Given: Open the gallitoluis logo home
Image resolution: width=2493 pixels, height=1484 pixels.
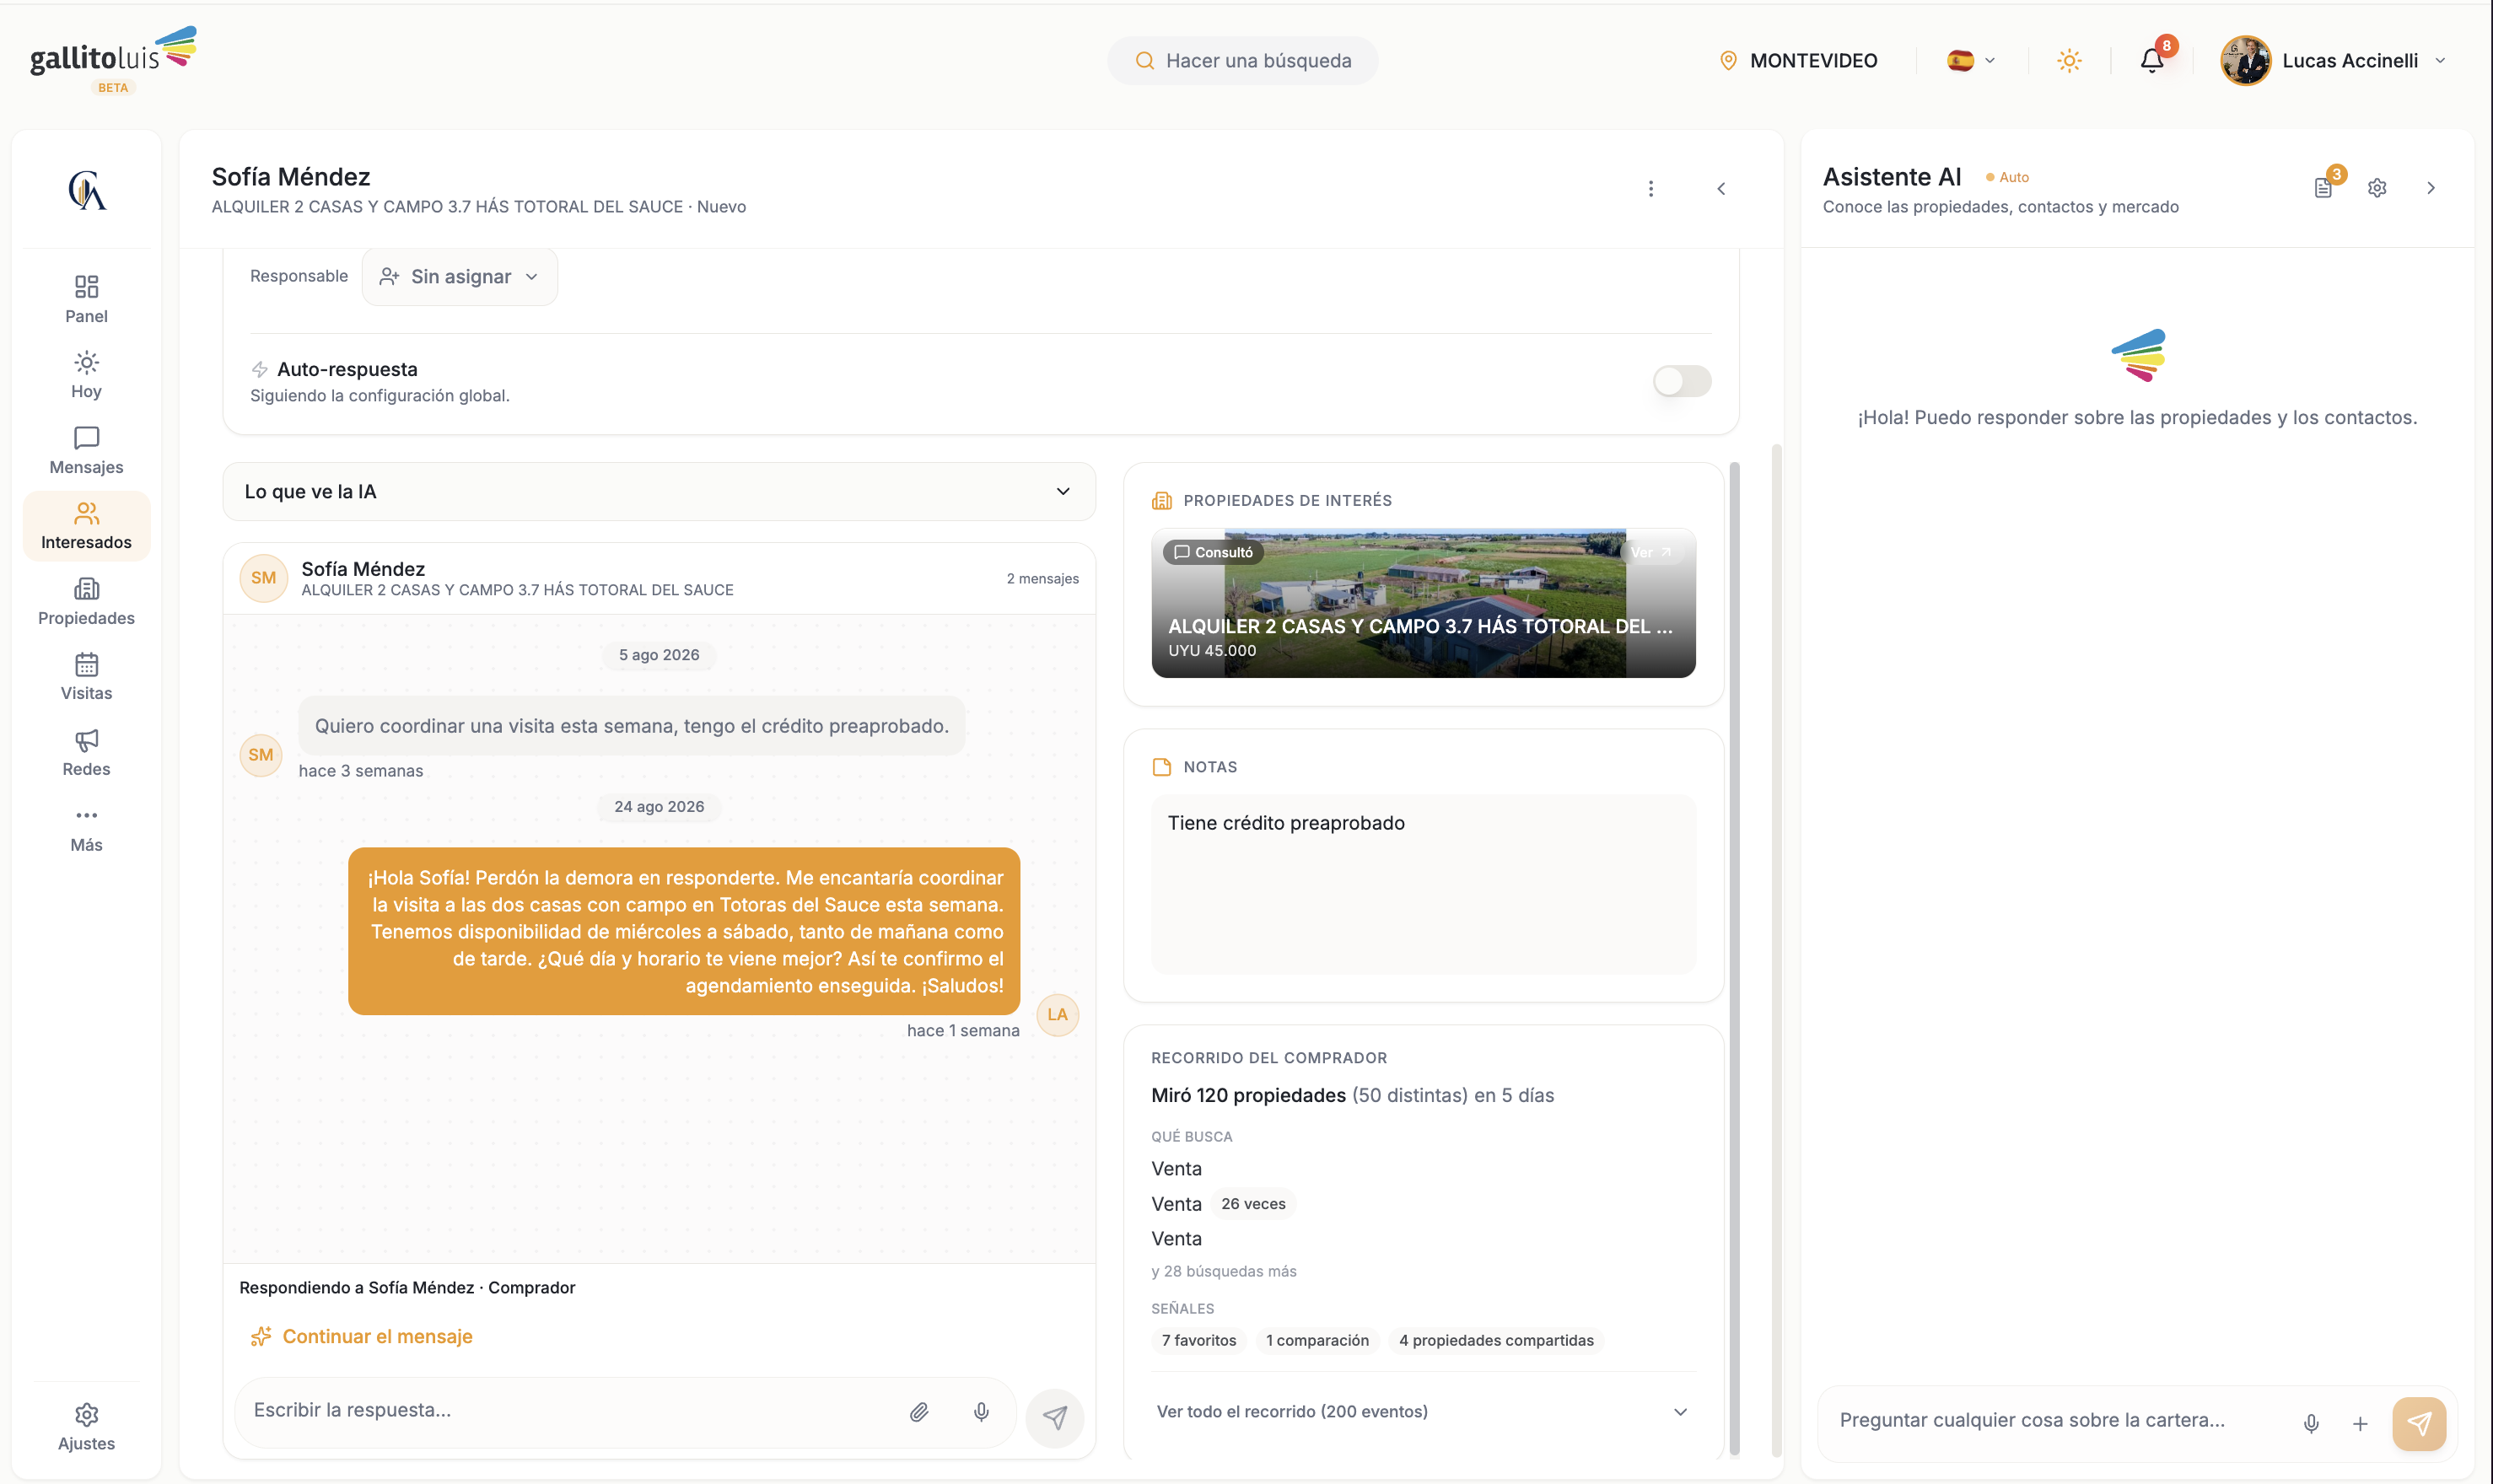Looking at the screenshot, I should [x=113, y=60].
